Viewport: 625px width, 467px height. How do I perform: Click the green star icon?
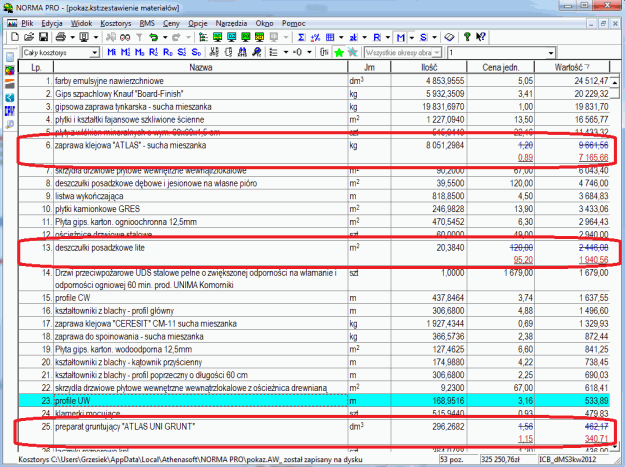[x=339, y=52]
